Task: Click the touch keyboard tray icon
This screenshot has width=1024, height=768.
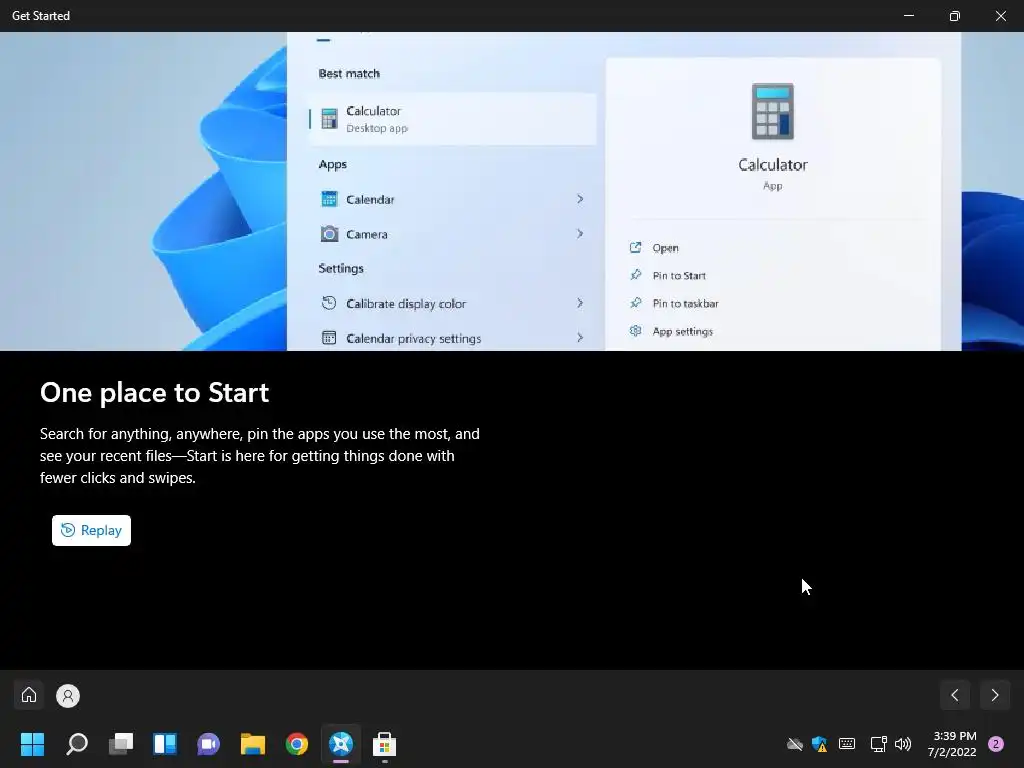Action: (x=847, y=744)
